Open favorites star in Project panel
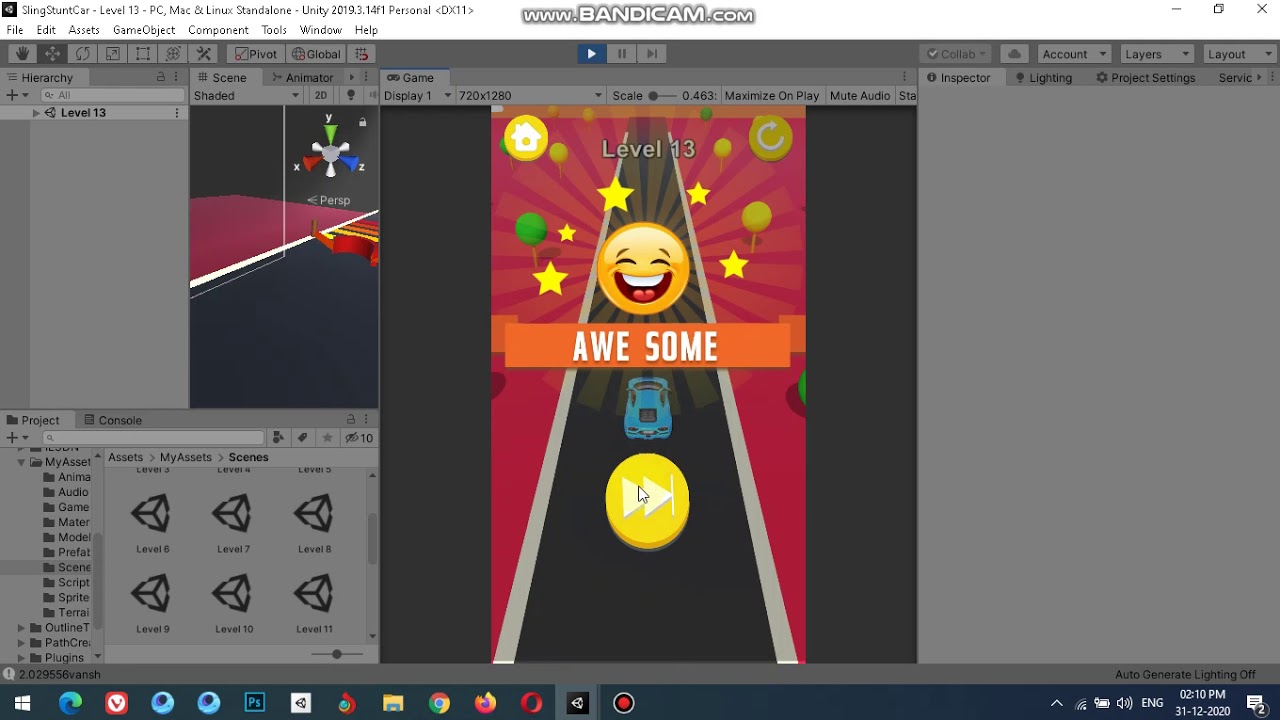Viewport: 1280px width, 720px height. pos(327,438)
